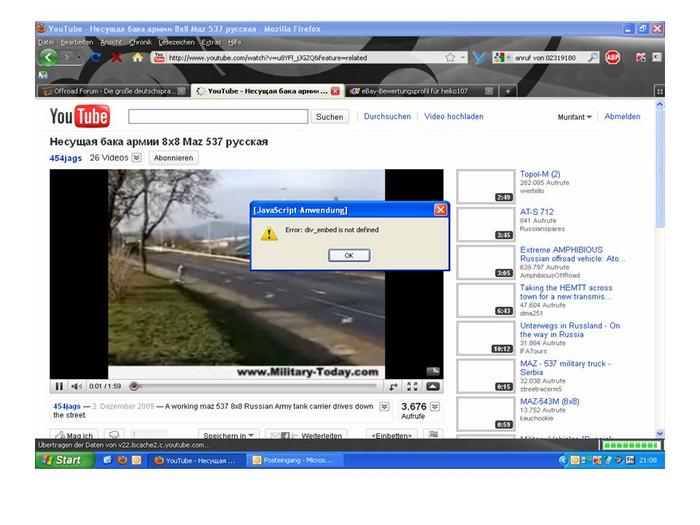Click the expand player arrow icon
This screenshot has height=525, width=700.
pyautogui.click(x=432, y=386)
